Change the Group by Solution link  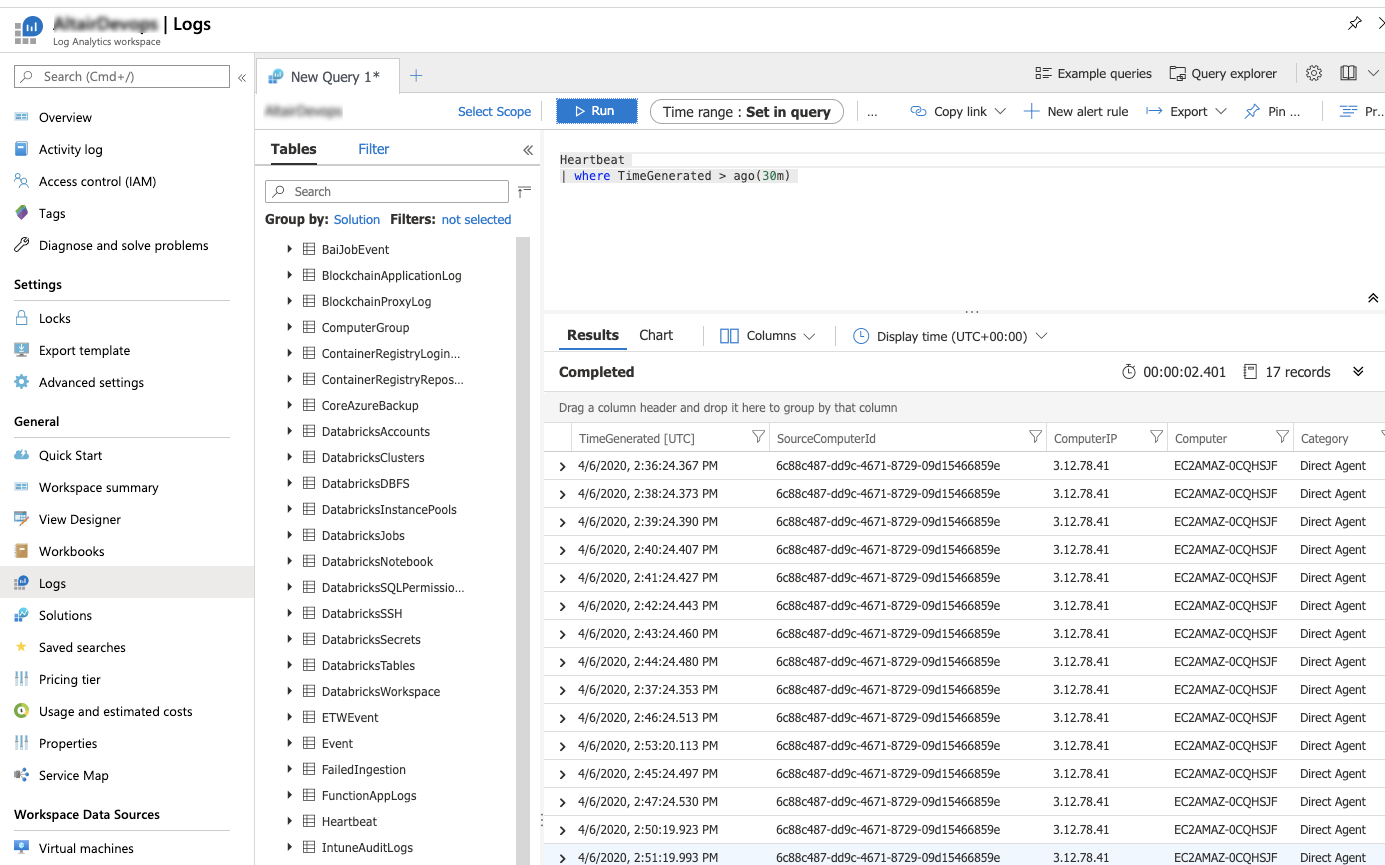pyautogui.click(x=357, y=220)
